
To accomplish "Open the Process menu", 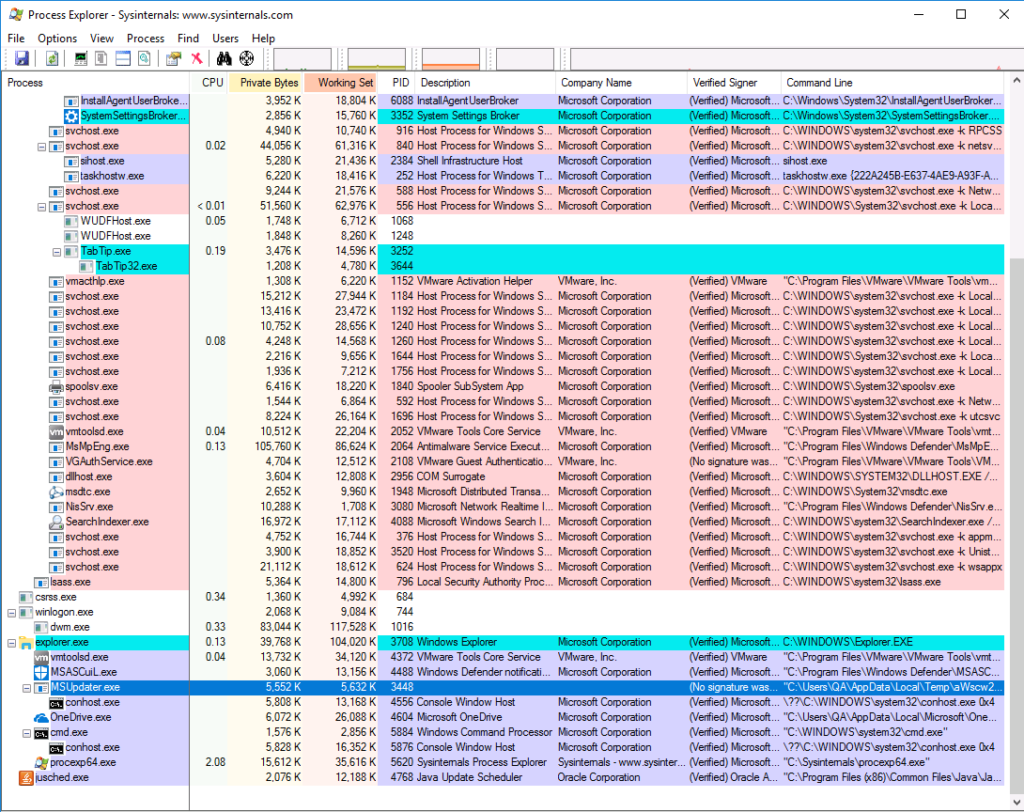I will pyautogui.click(x=145, y=39).
